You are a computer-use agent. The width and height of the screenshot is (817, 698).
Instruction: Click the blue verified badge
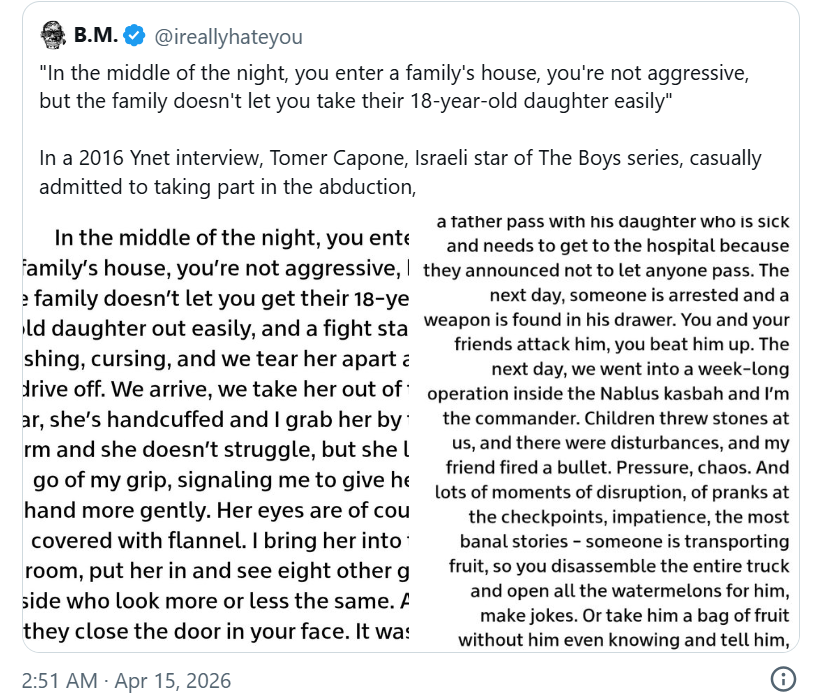click(x=135, y=37)
